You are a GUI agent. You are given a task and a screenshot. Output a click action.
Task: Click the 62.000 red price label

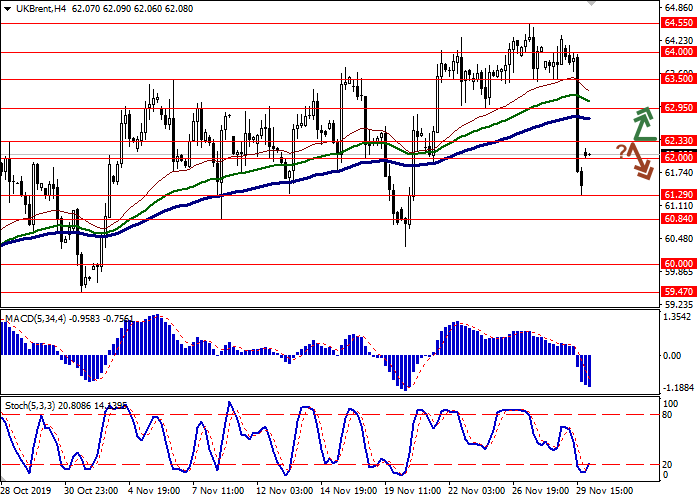click(678, 157)
